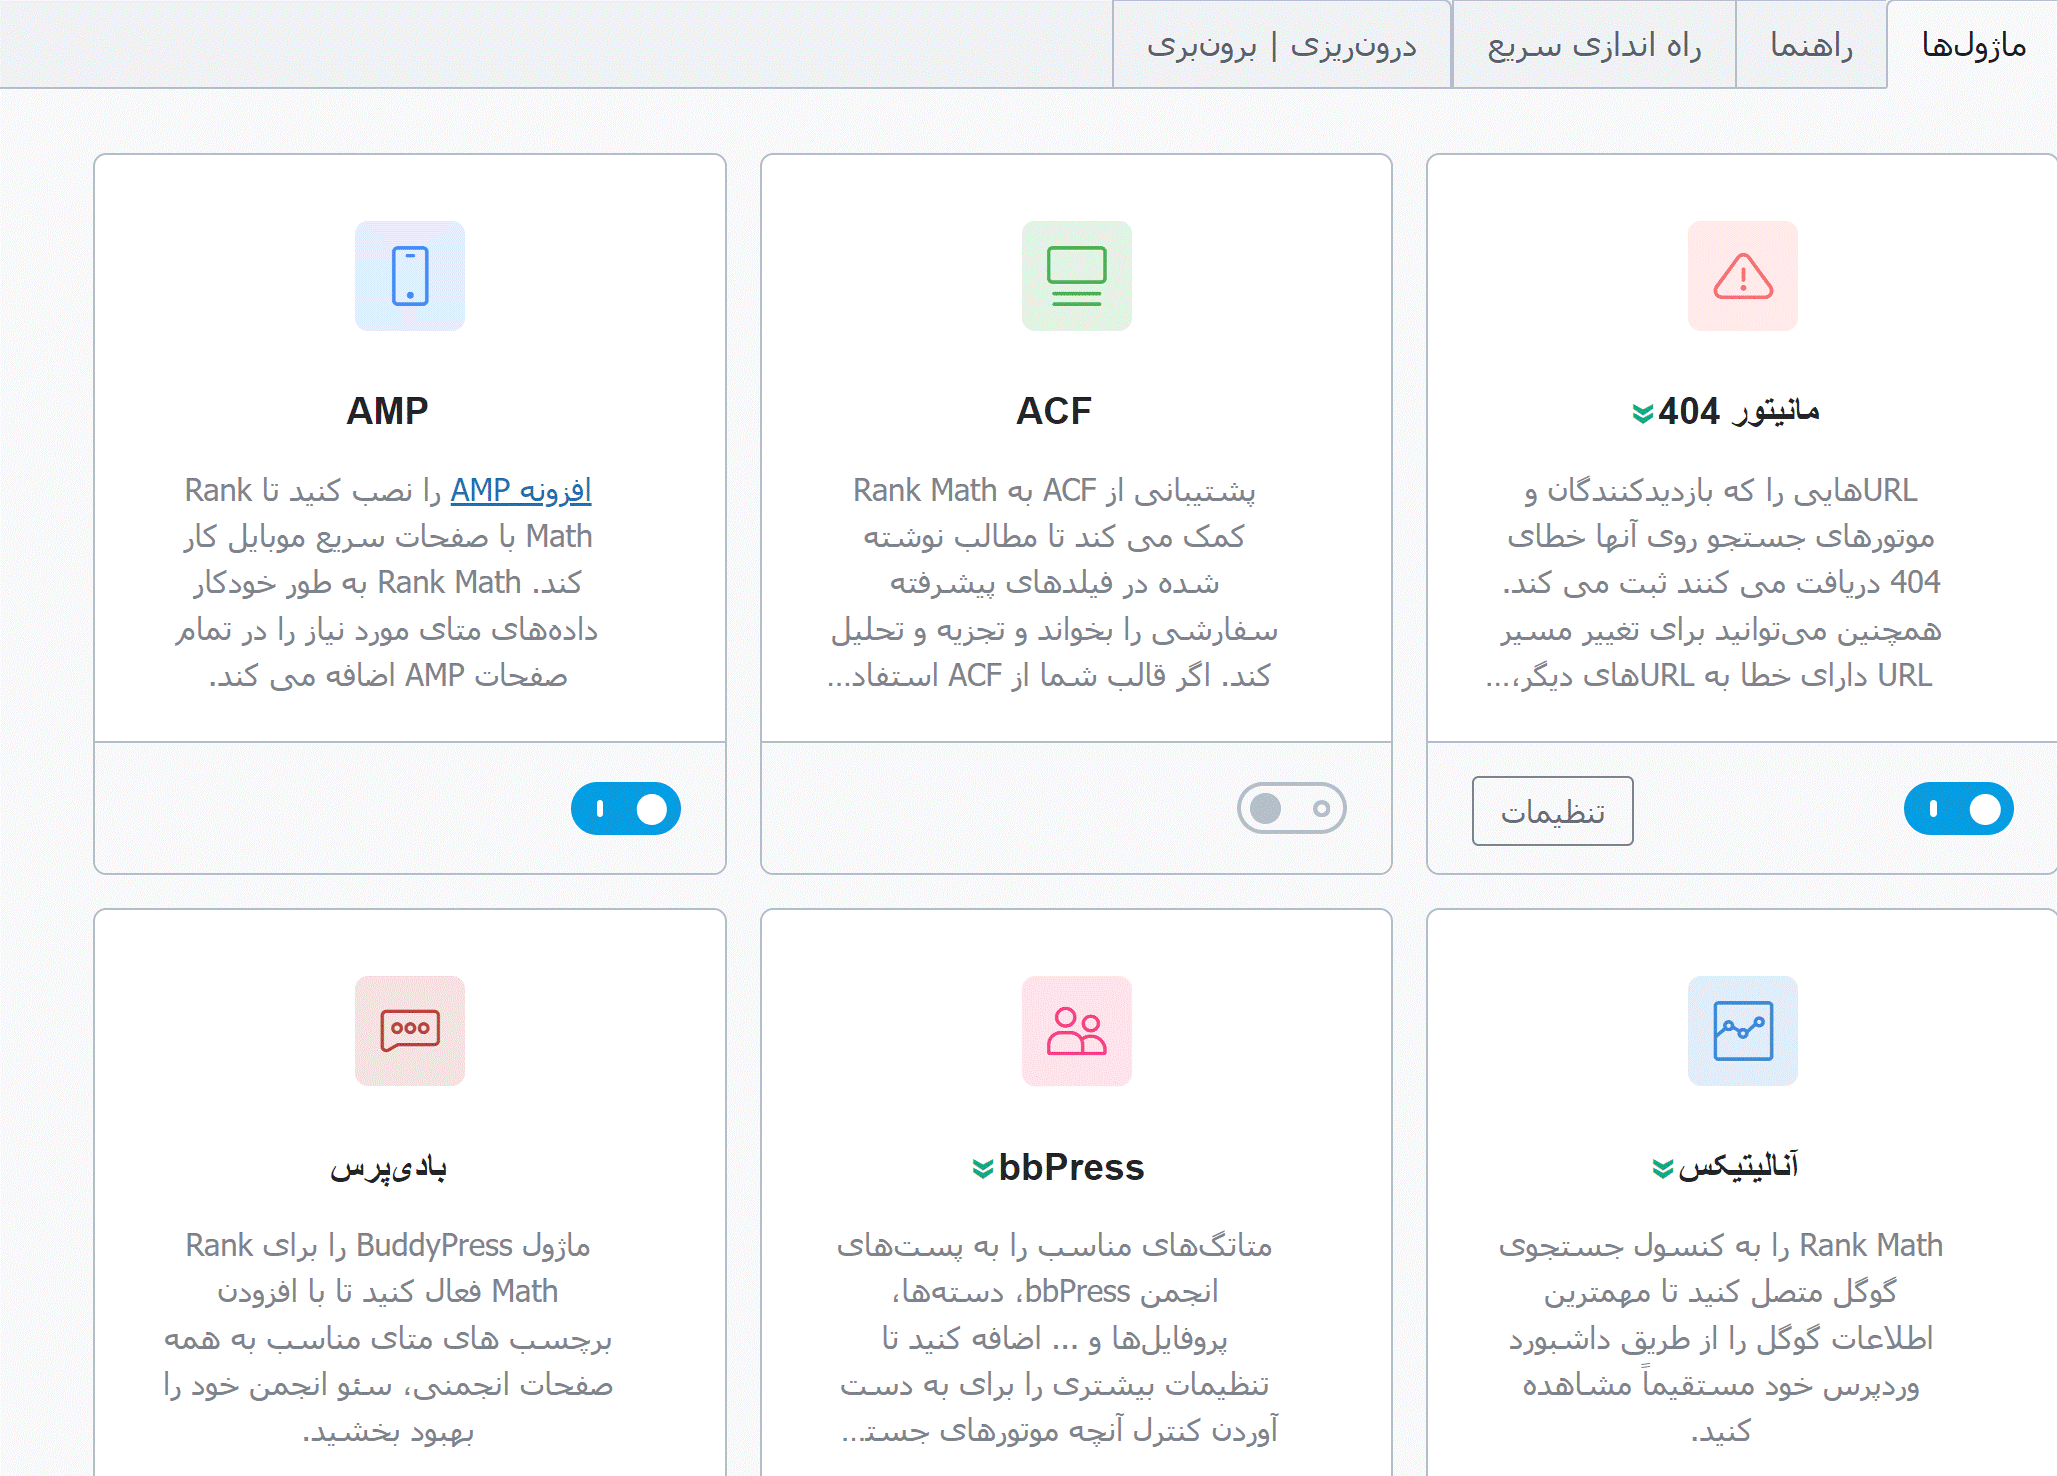The width and height of the screenshot is (2057, 1476).
Task: Open the ماژول‌ها tab
Action: pos(1973,45)
